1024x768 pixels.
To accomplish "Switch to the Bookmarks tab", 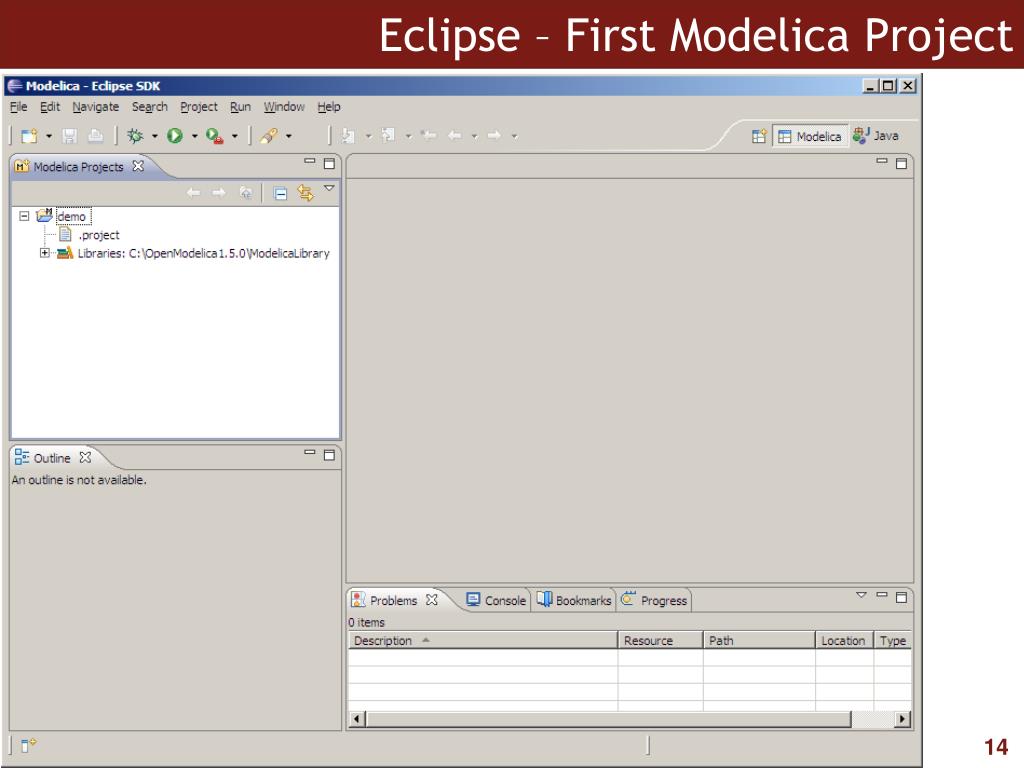I will tap(574, 600).
